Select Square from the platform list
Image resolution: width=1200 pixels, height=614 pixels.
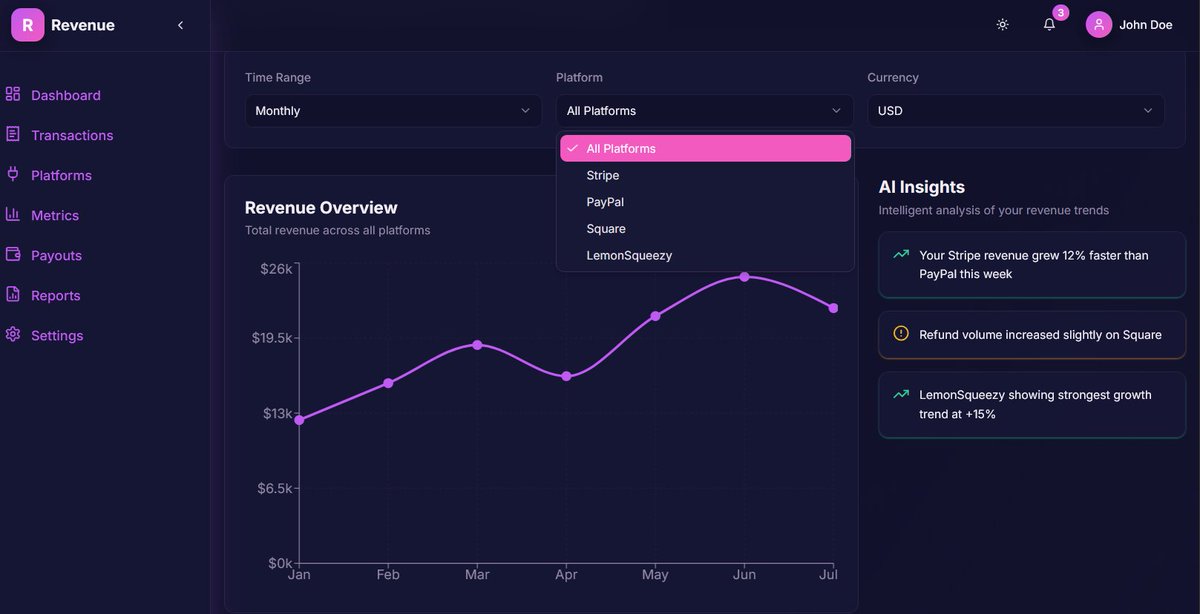pyautogui.click(x=705, y=229)
